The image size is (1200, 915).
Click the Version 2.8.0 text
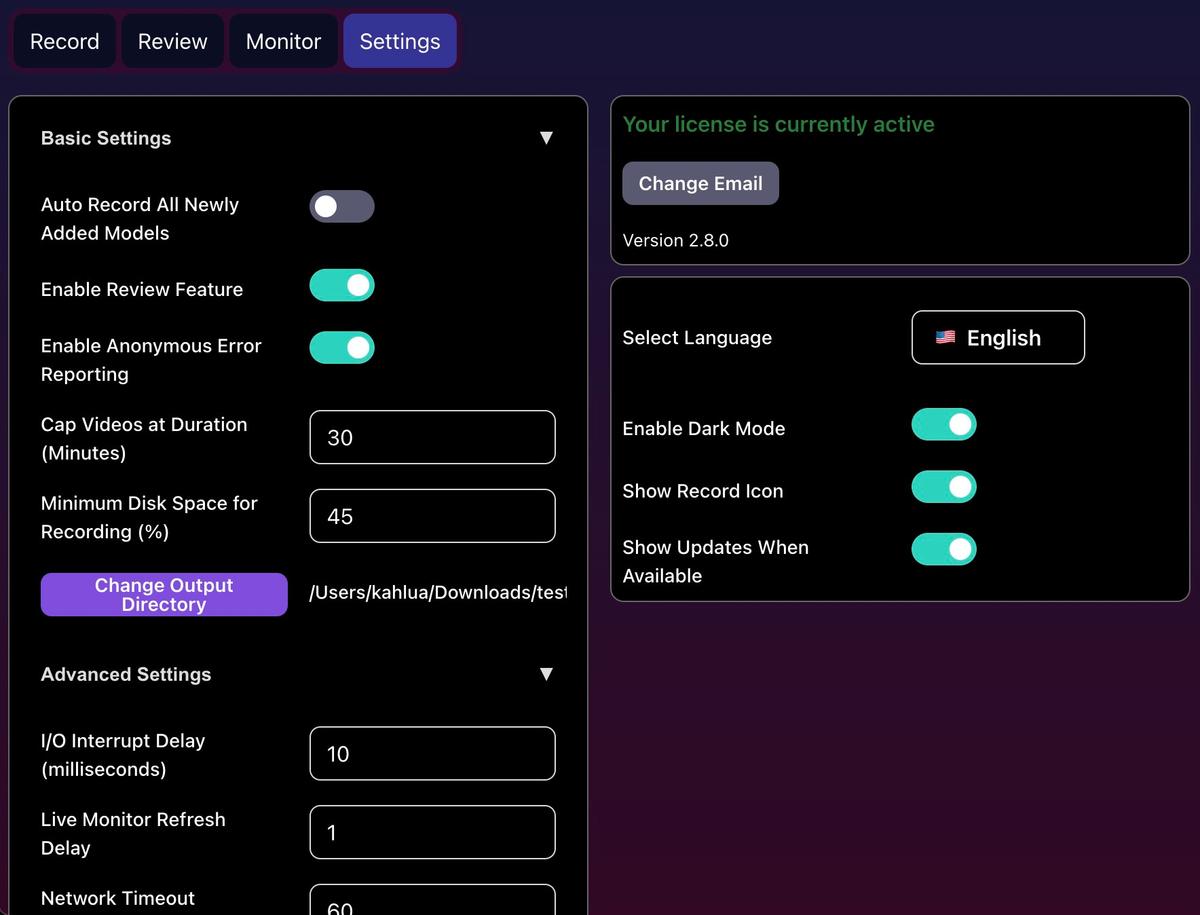tap(676, 240)
